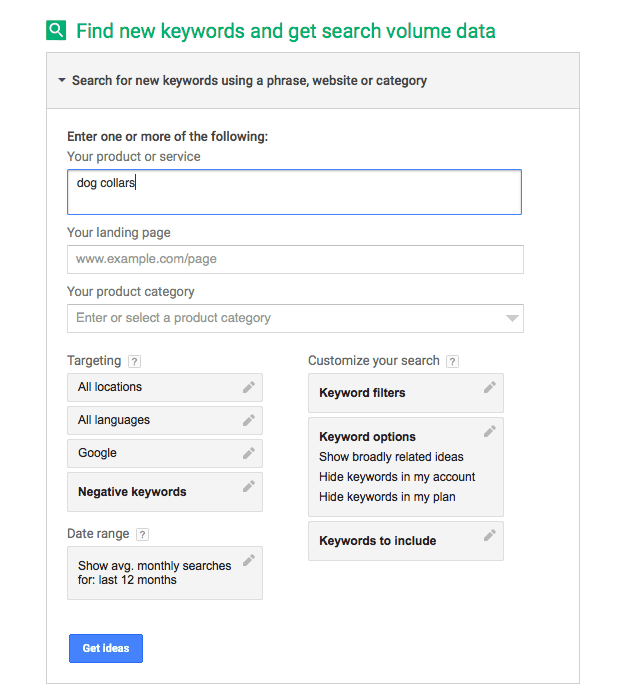The image size is (630, 696).
Task: Click Hide keywords in my plan
Action: pyautogui.click(x=387, y=497)
